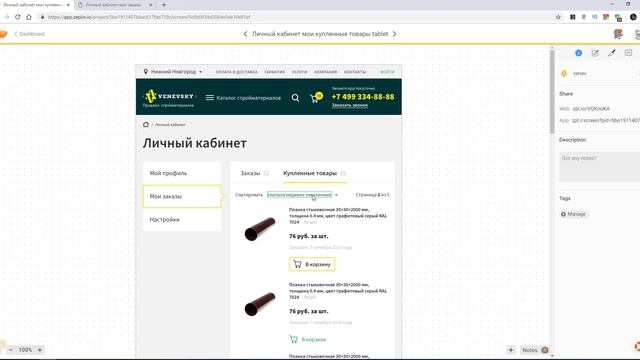
Task: Click the Description notes field
Action: [x=599, y=167]
